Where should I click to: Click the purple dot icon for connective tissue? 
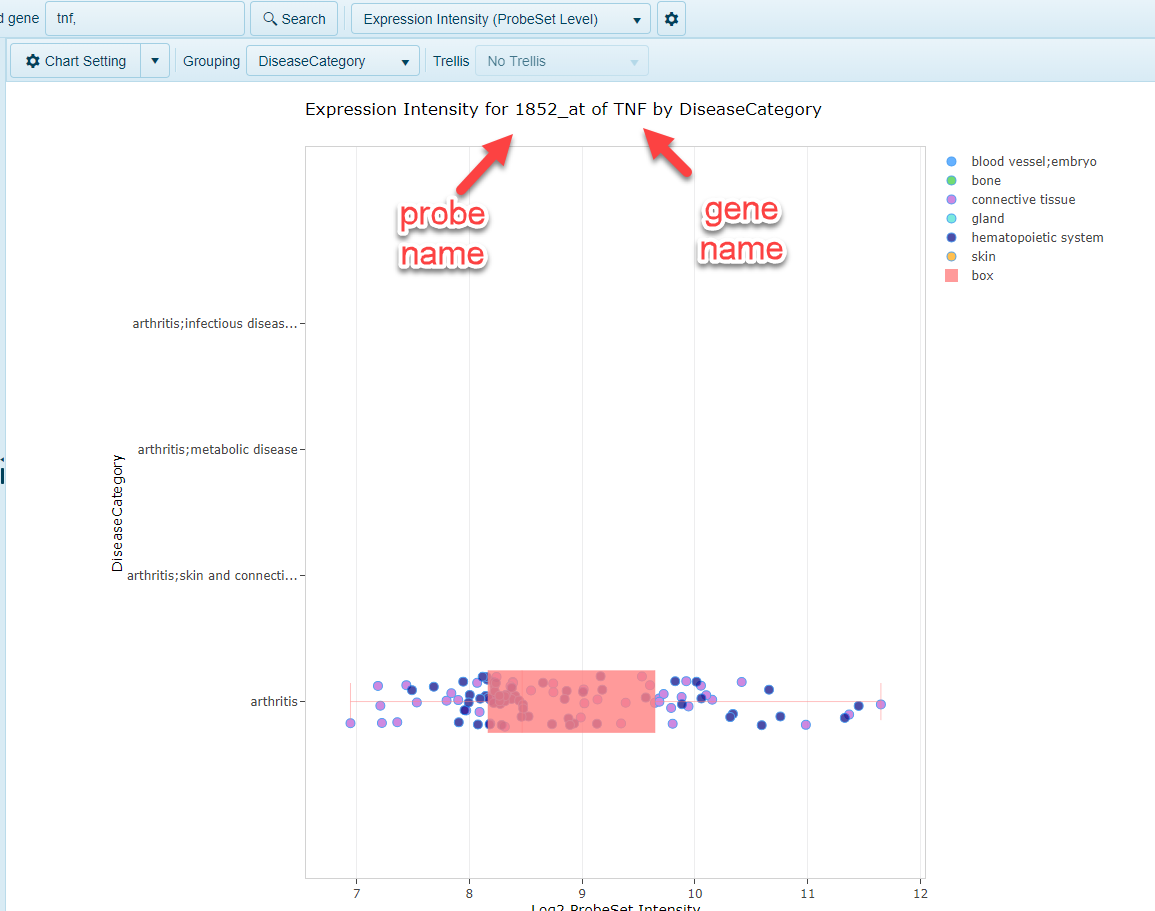(x=952, y=199)
